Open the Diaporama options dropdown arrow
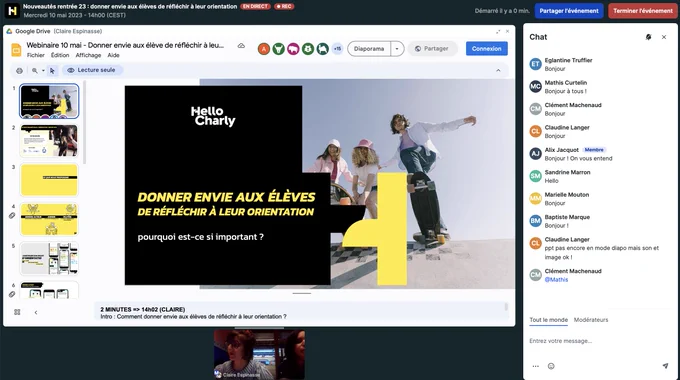 [397, 49]
